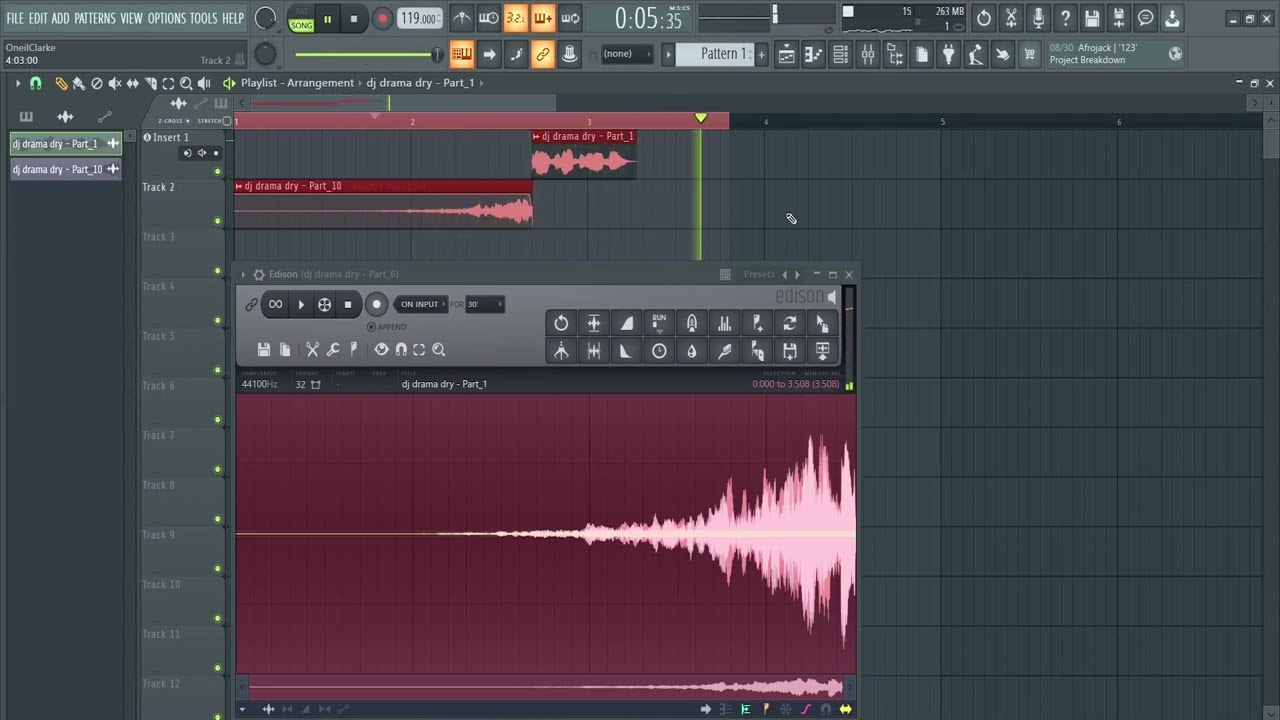1280x720 pixels.
Task: Click the playlist playhead marker
Action: pyautogui.click(x=701, y=118)
